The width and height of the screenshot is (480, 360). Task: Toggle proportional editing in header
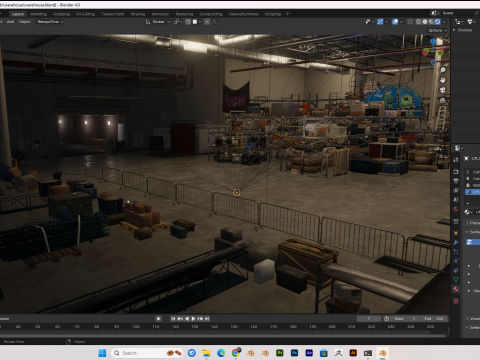click(207, 22)
